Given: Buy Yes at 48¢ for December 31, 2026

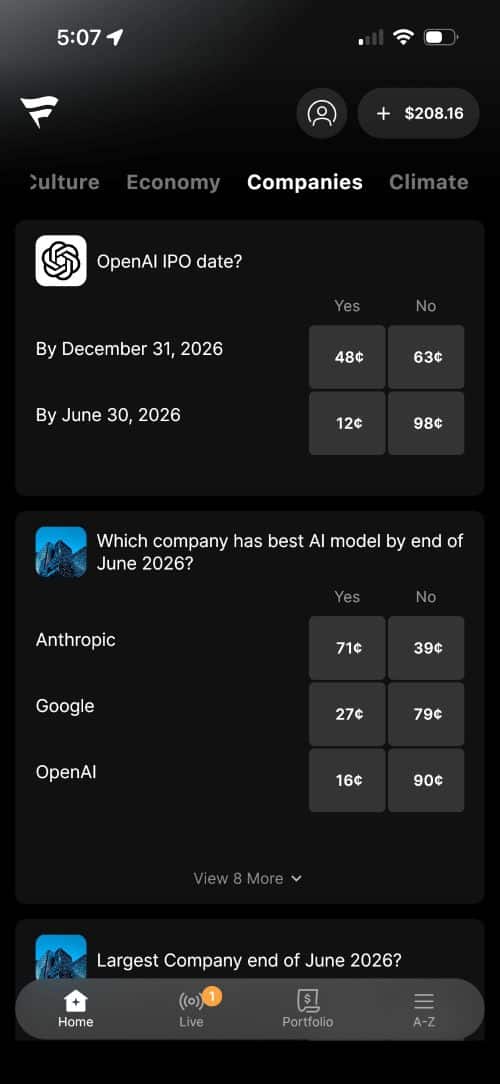Looking at the screenshot, I should point(347,357).
